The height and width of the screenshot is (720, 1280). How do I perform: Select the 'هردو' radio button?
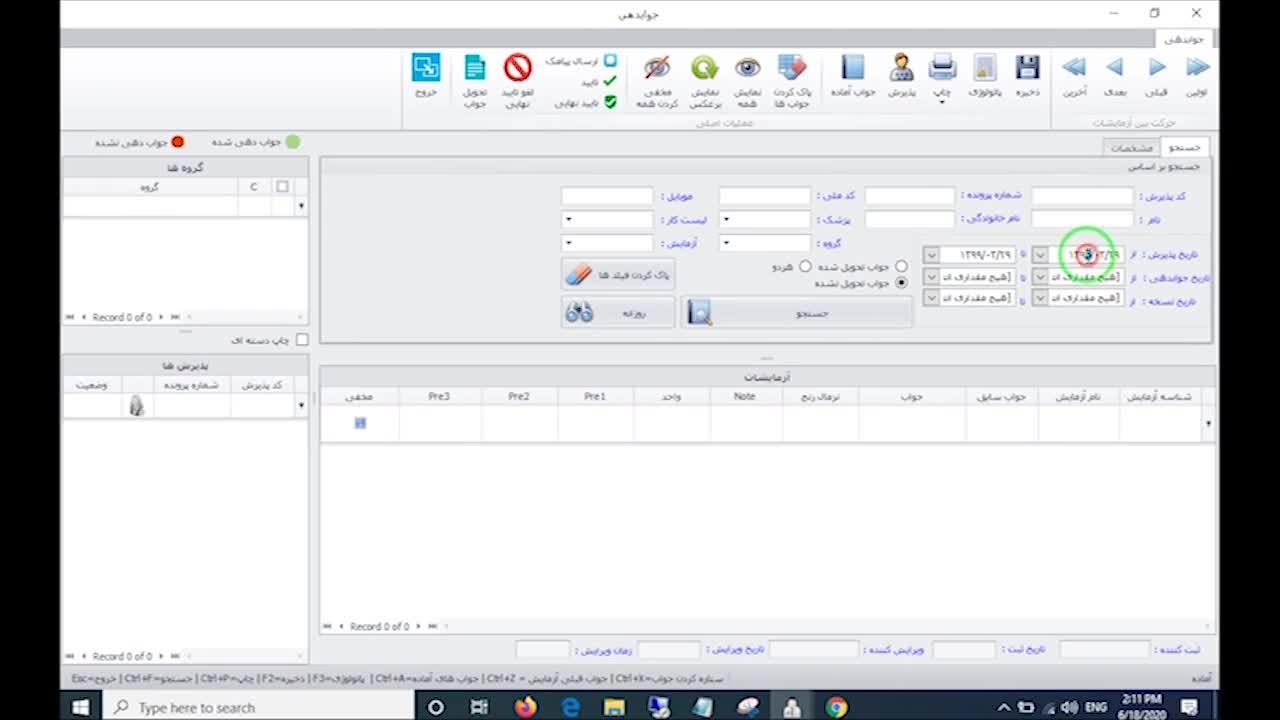805,267
